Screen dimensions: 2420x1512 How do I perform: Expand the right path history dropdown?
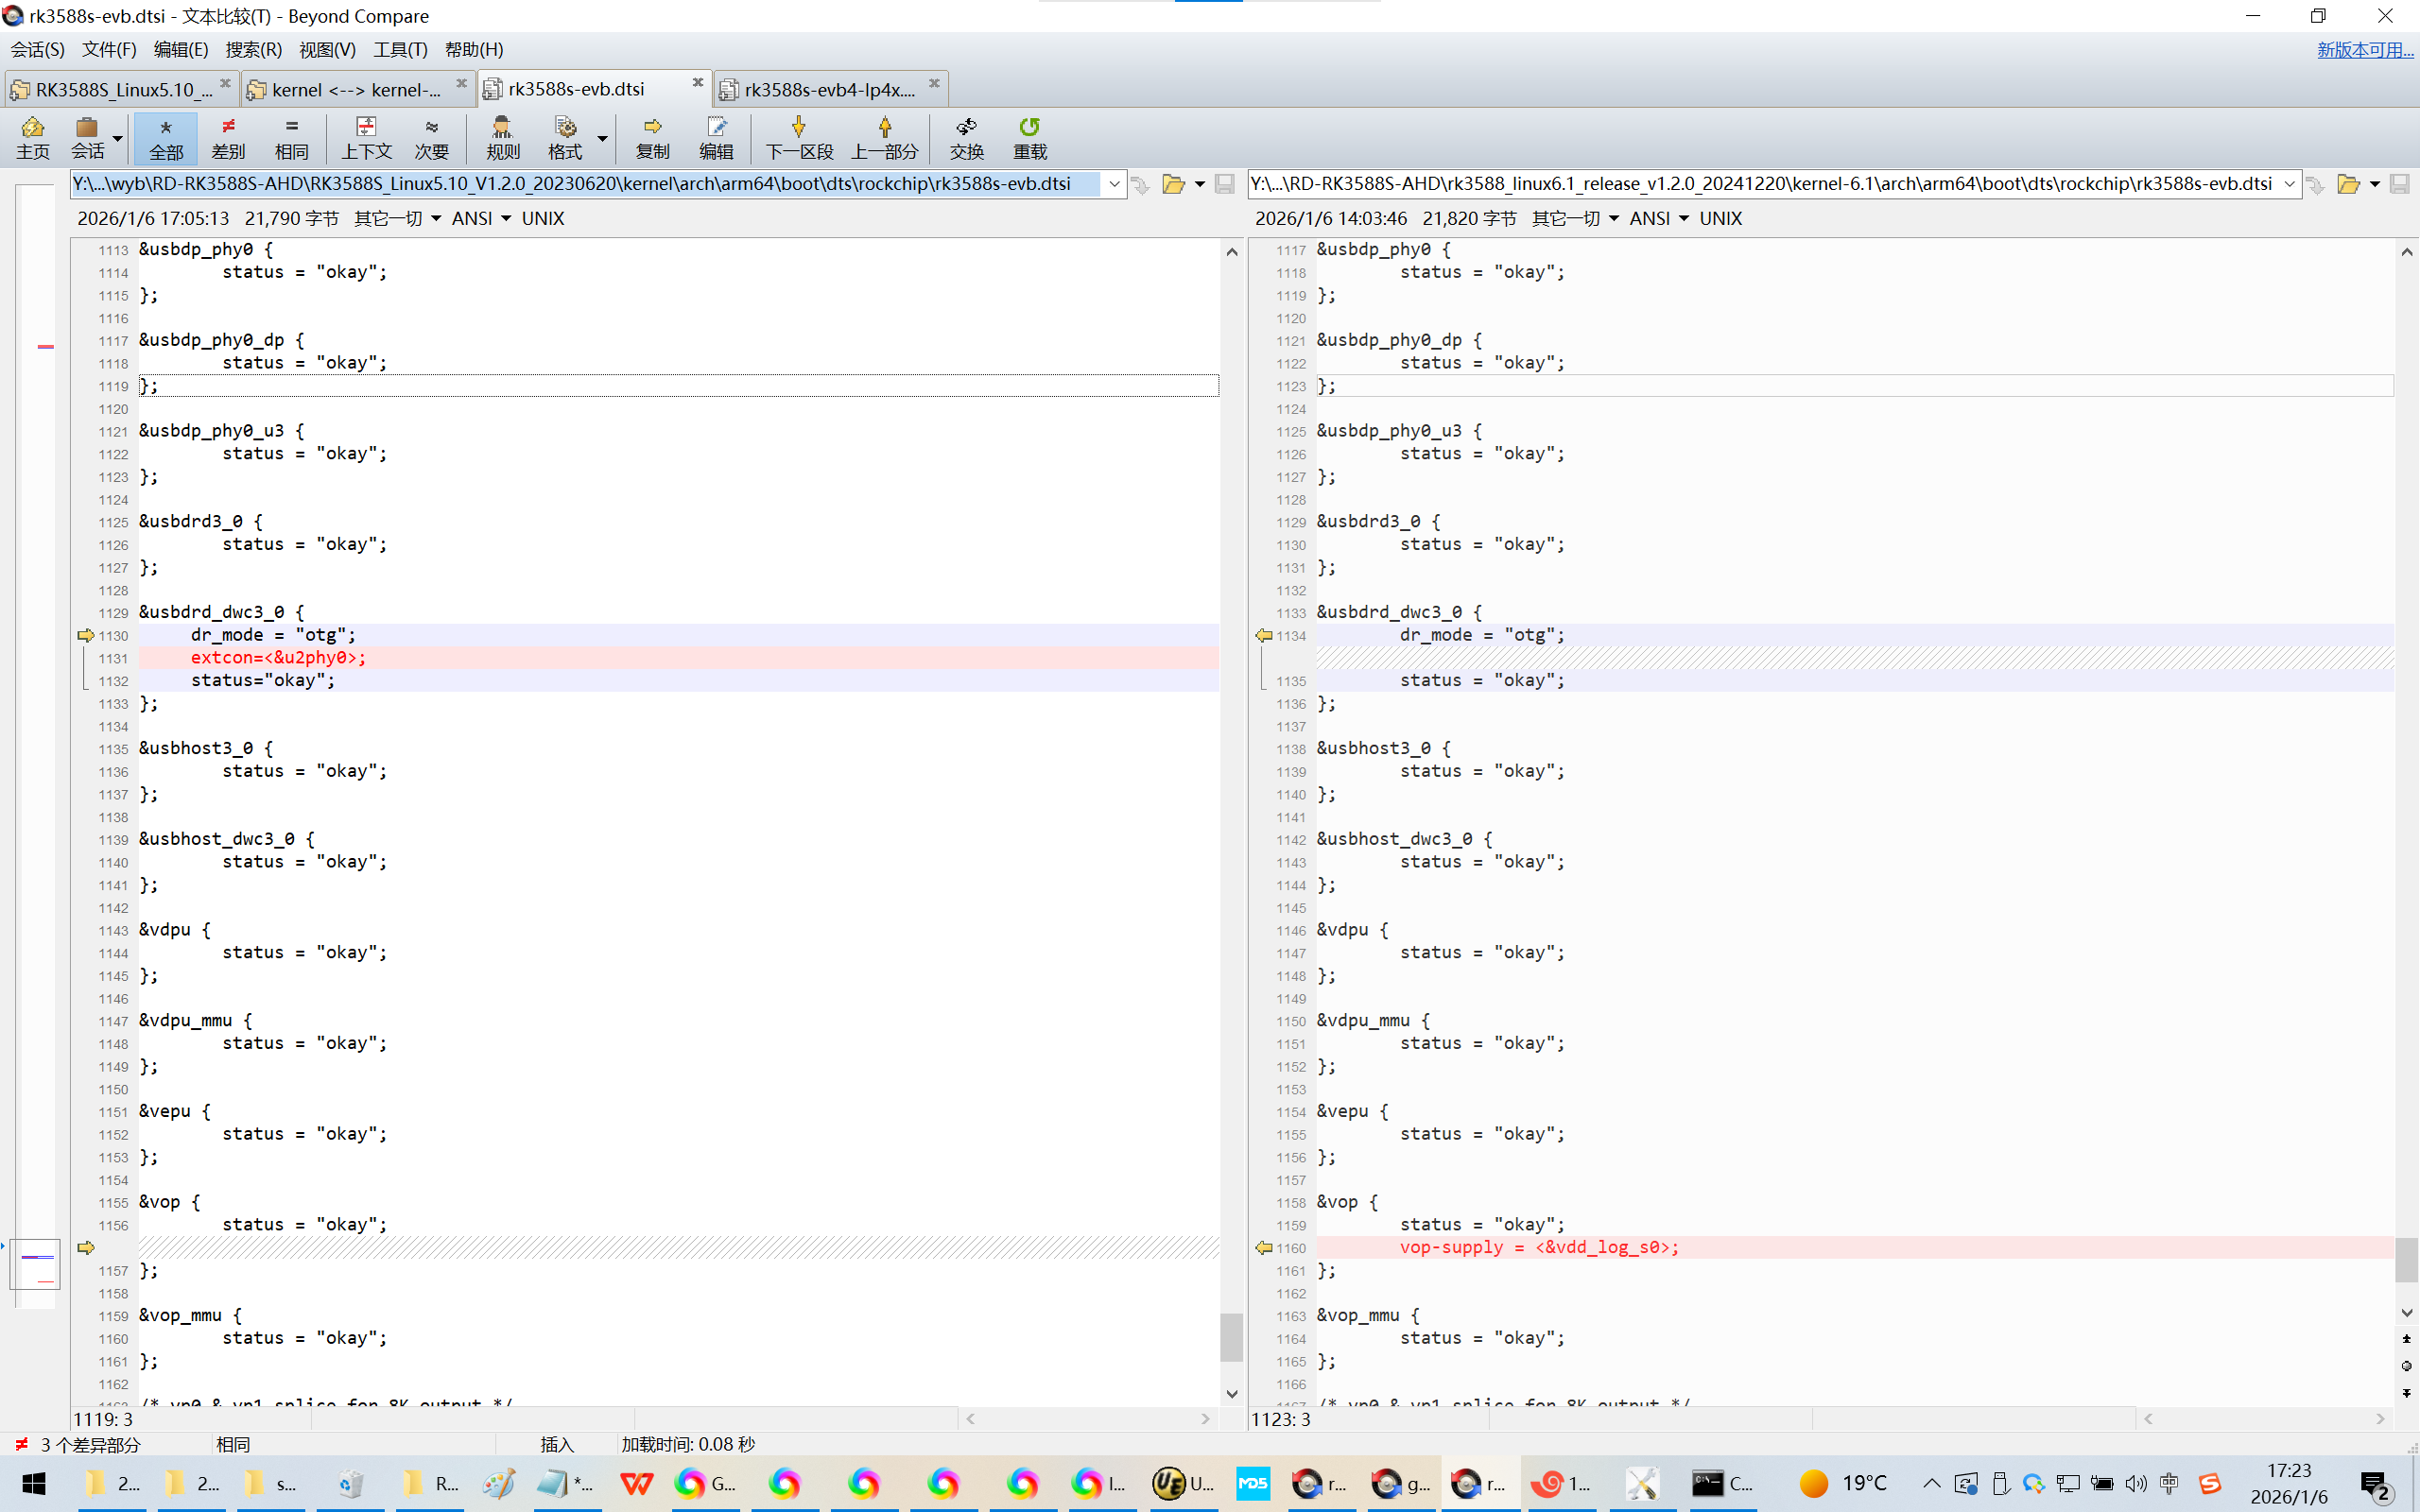[2290, 184]
